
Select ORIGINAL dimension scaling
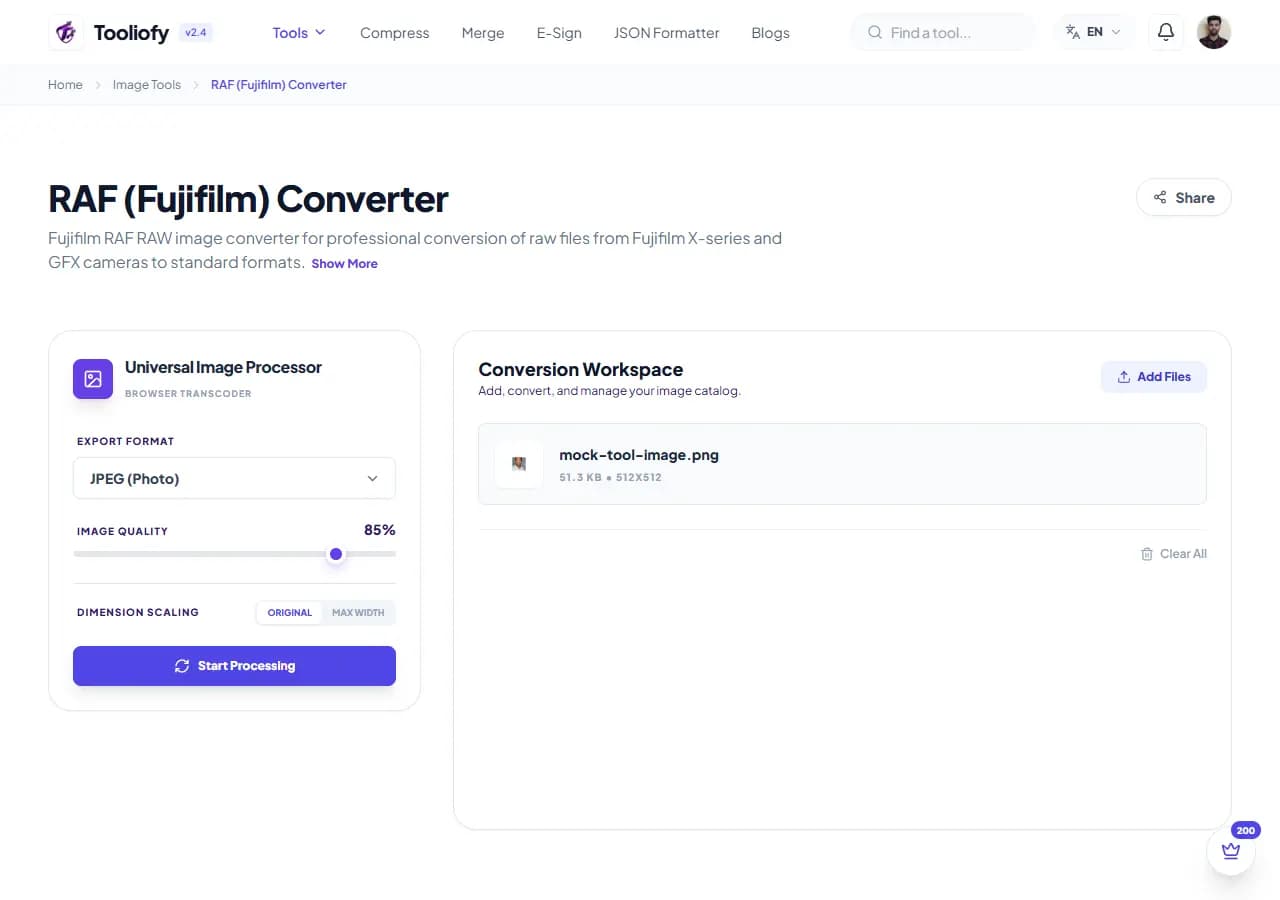coord(290,612)
